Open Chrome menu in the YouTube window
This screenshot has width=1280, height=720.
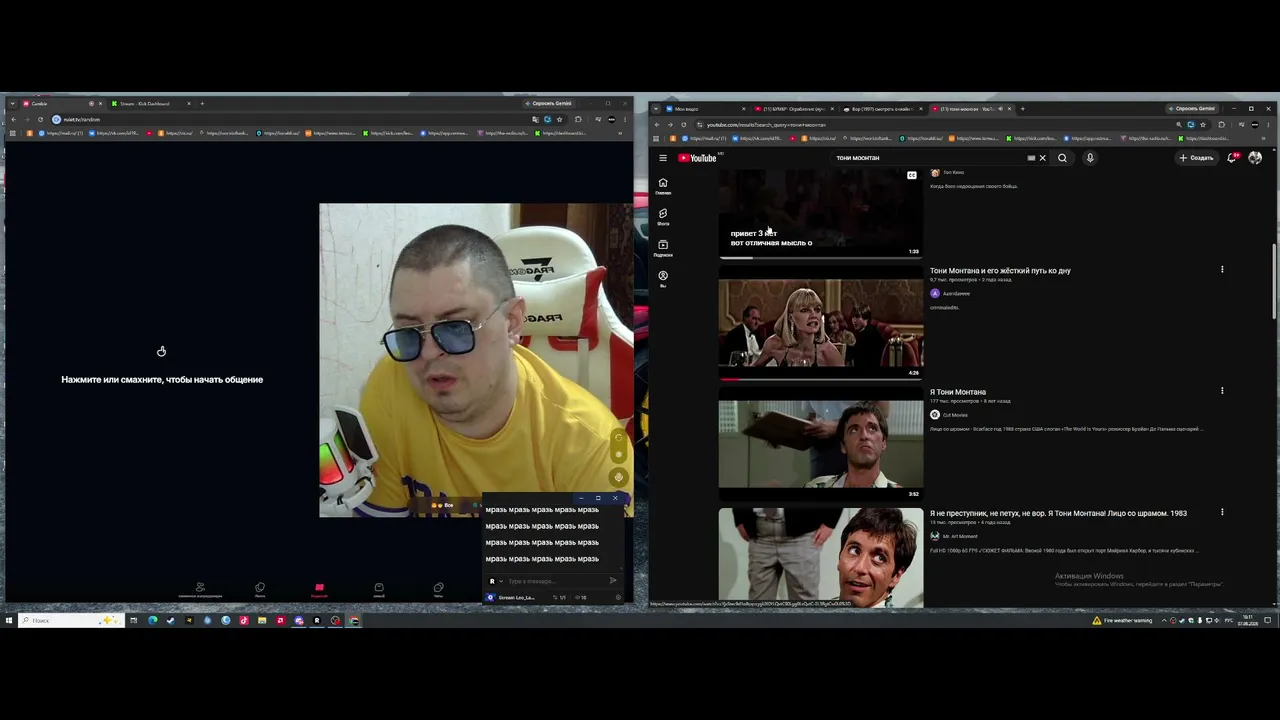(1269, 125)
